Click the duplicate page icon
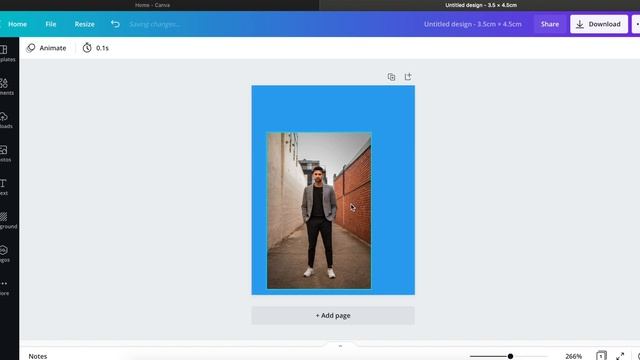The image size is (640, 360). coord(391,77)
